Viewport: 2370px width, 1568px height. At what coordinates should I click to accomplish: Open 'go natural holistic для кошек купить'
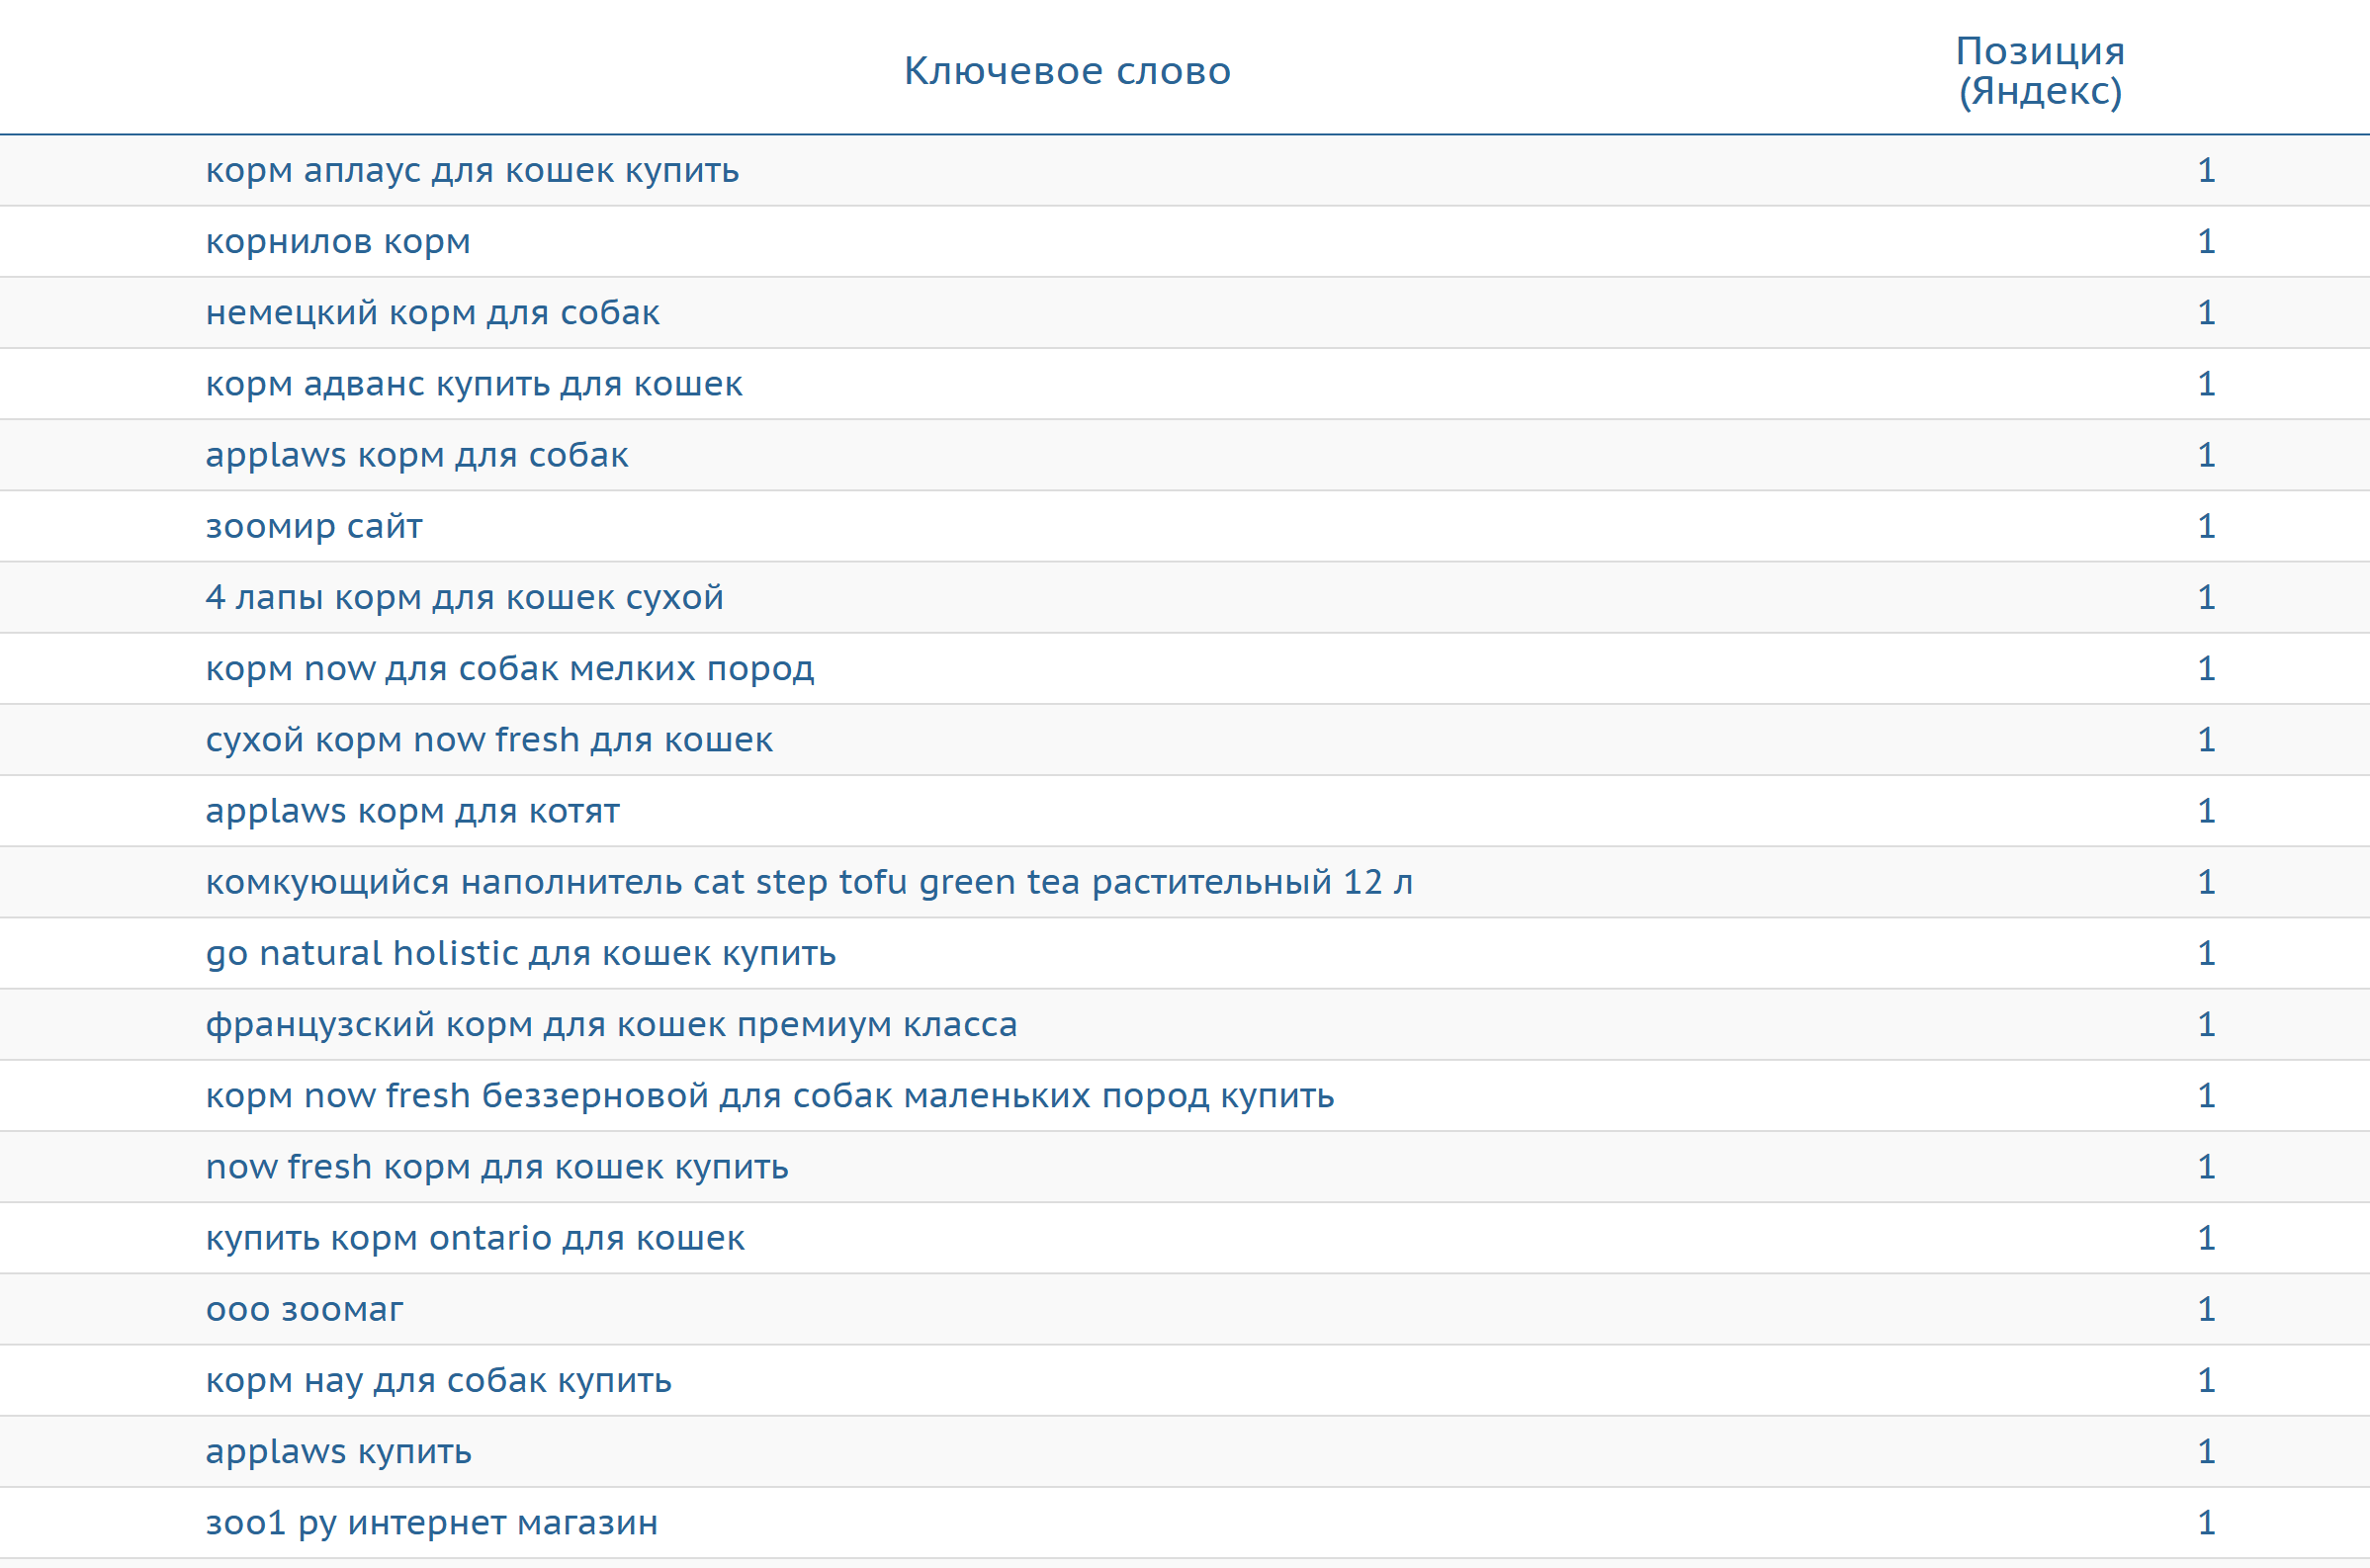tap(521, 953)
